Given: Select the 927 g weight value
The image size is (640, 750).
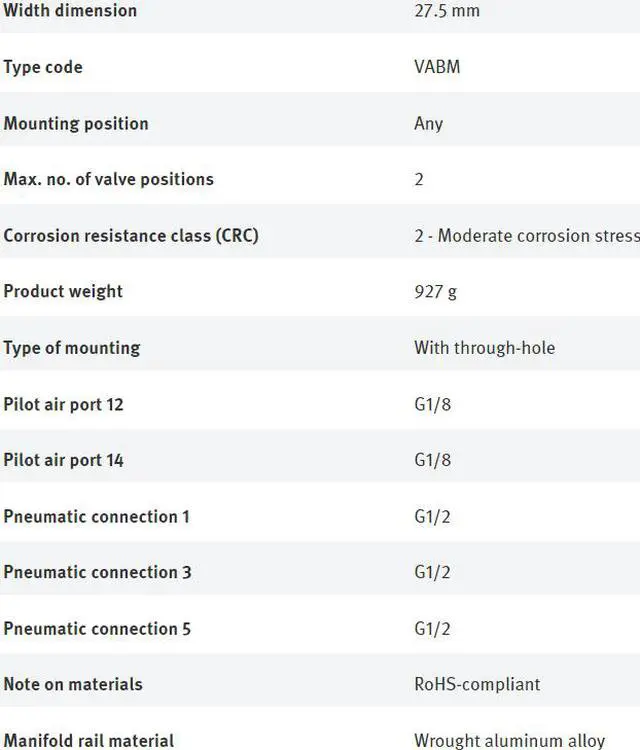Looking at the screenshot, I should [x=435, y=291].
